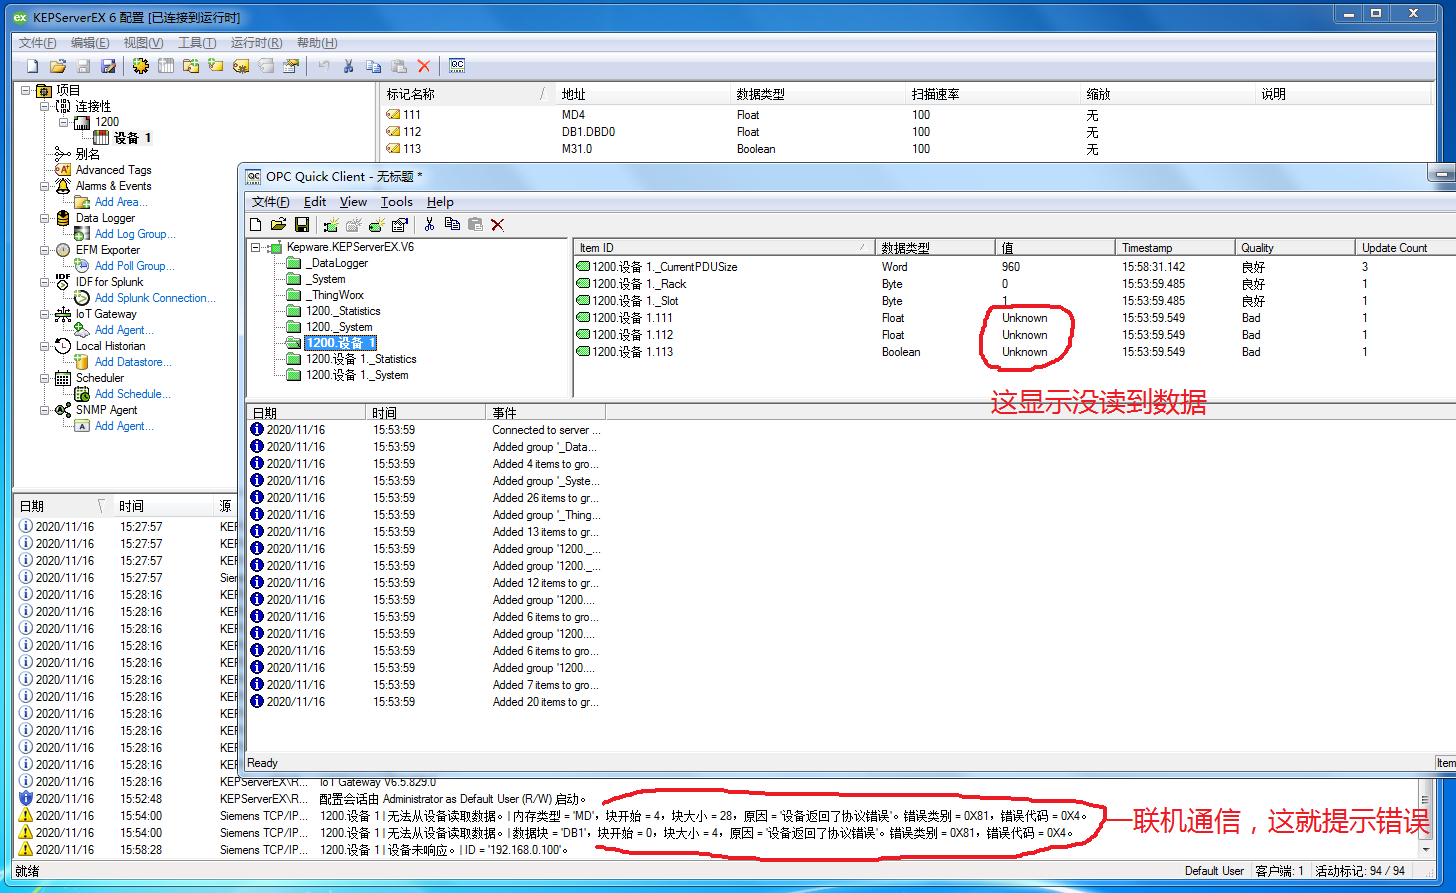
Task: Click the Cut scissors icon in KEPServerEX toolbar
Action: point(348,66)
